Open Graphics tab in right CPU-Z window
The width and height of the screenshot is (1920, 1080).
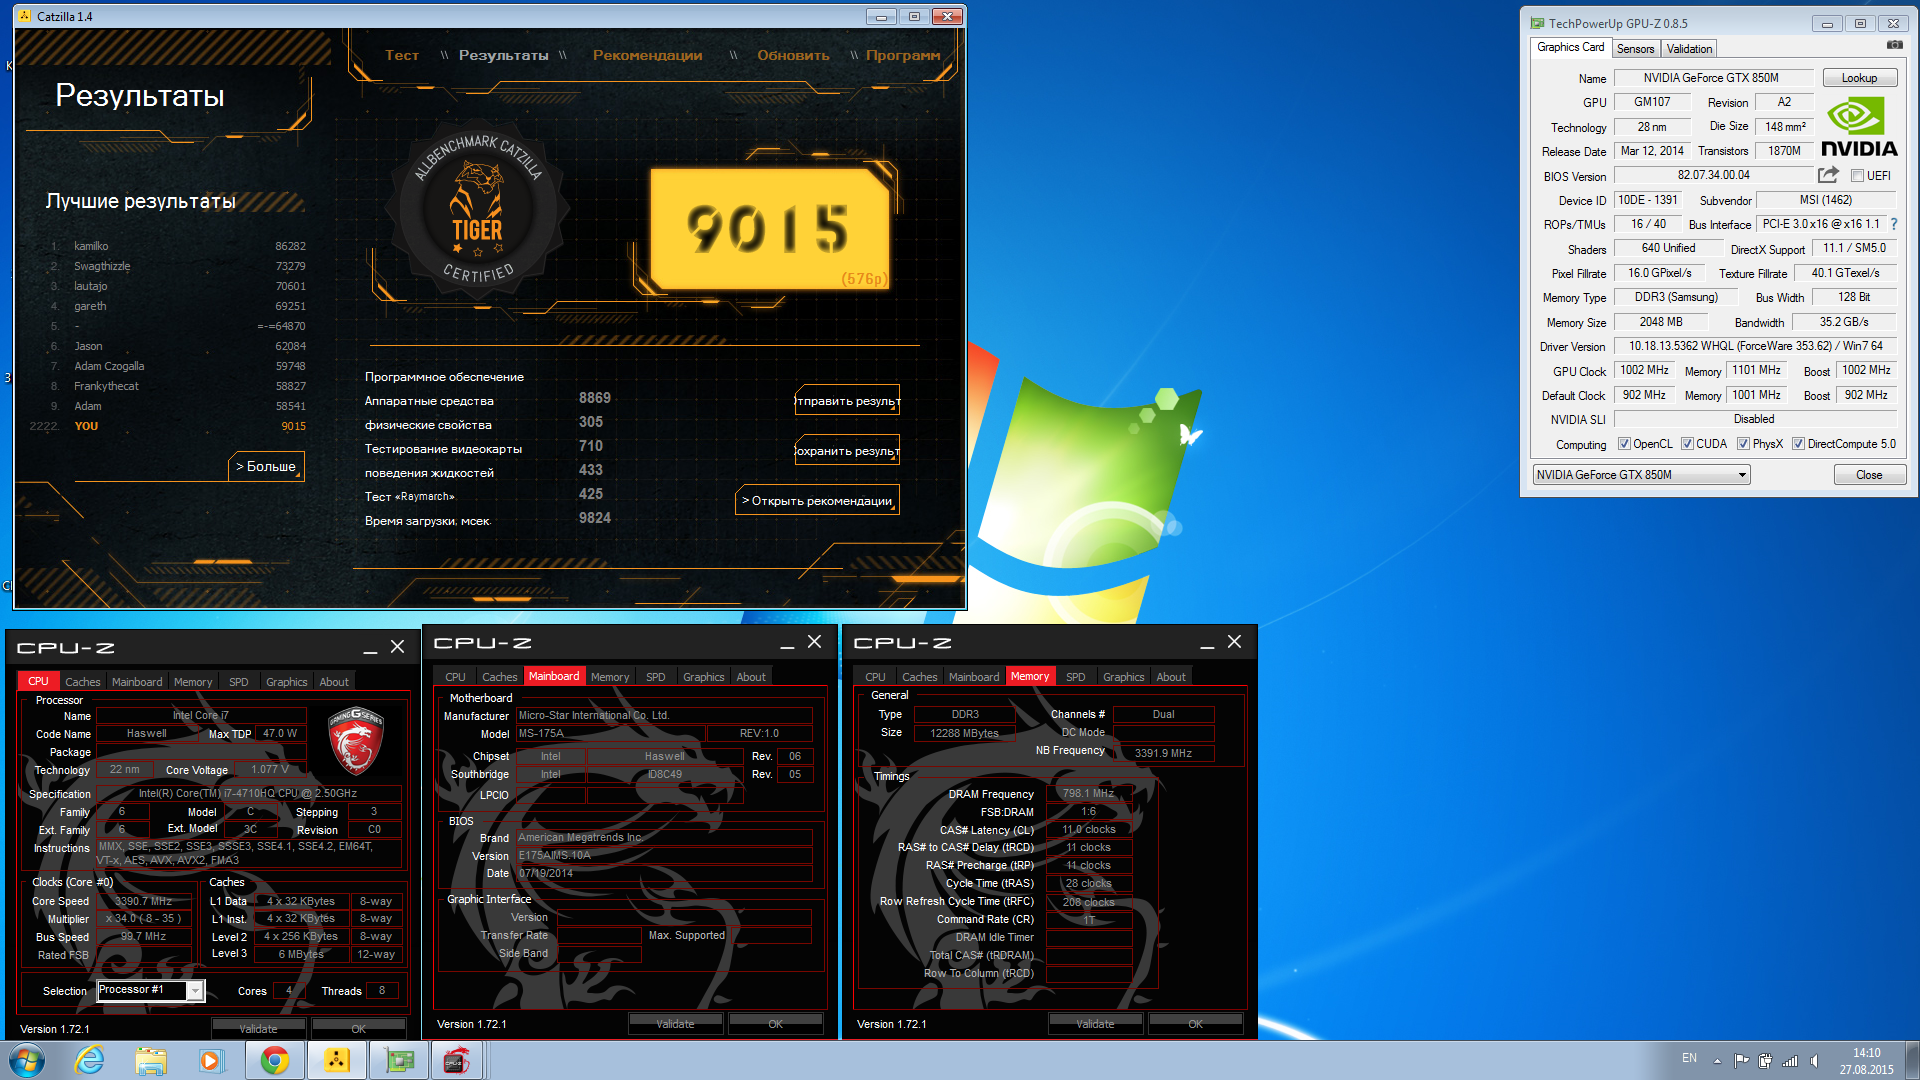pos(1124,677)
